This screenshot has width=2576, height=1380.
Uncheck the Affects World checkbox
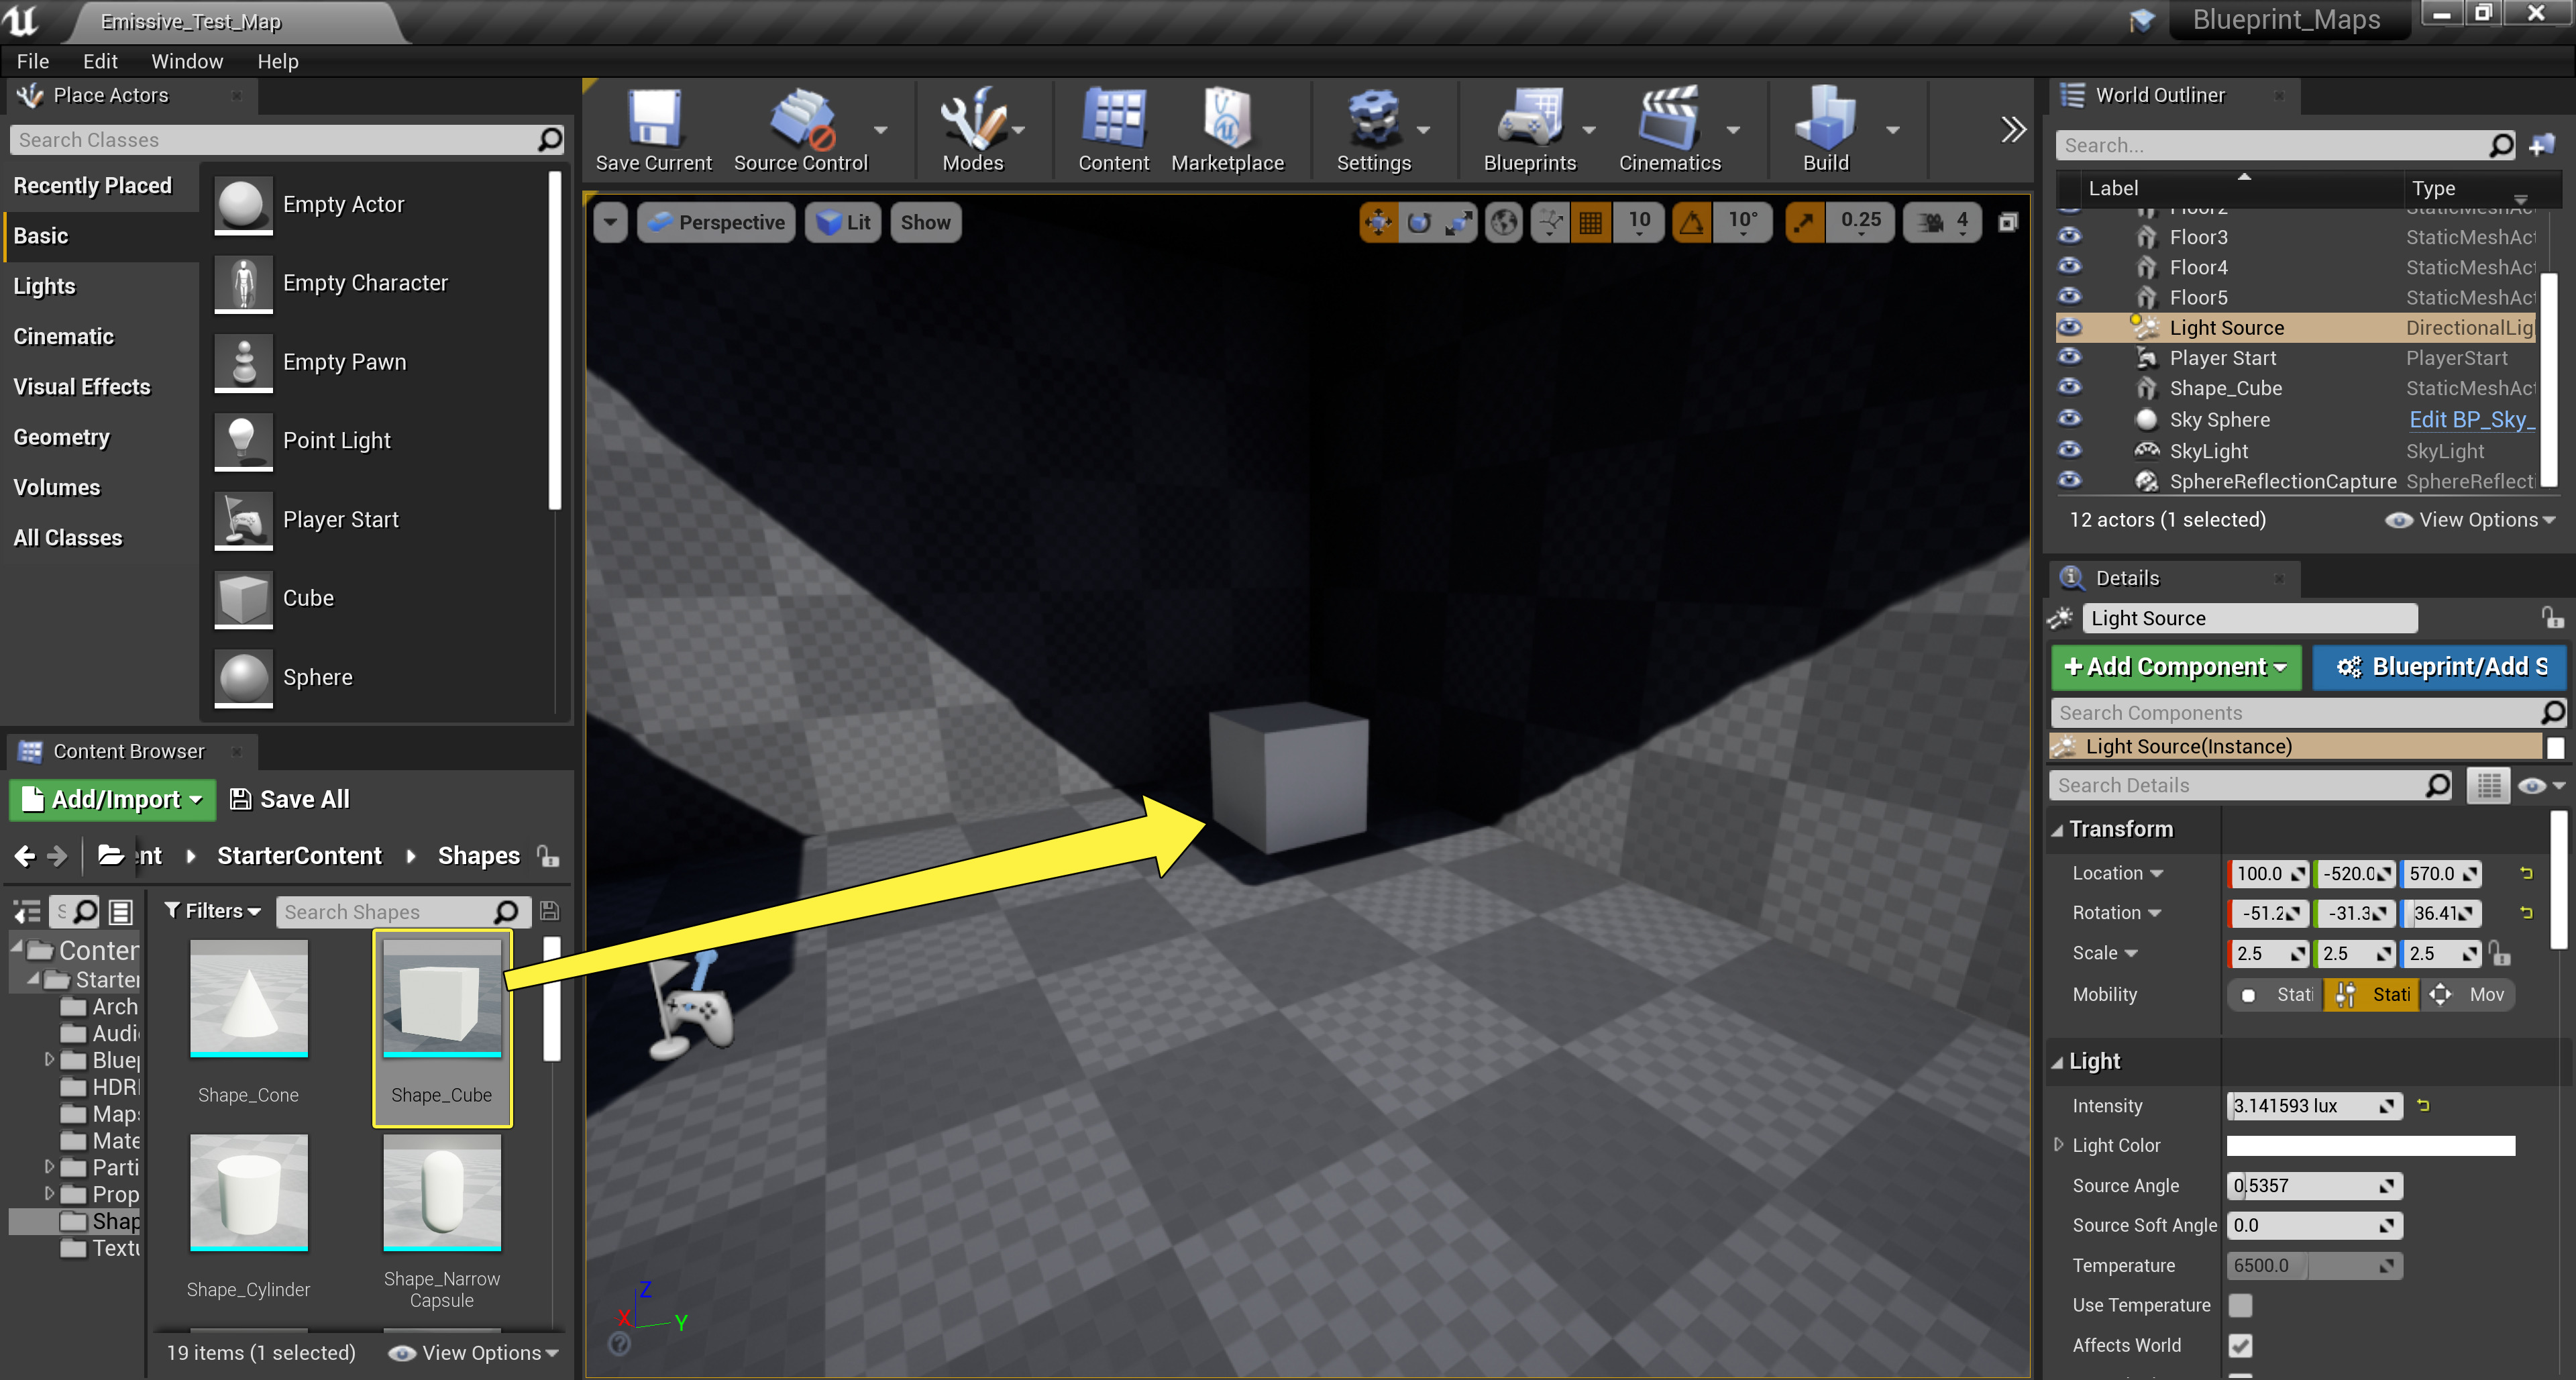click(2240, 1345)
